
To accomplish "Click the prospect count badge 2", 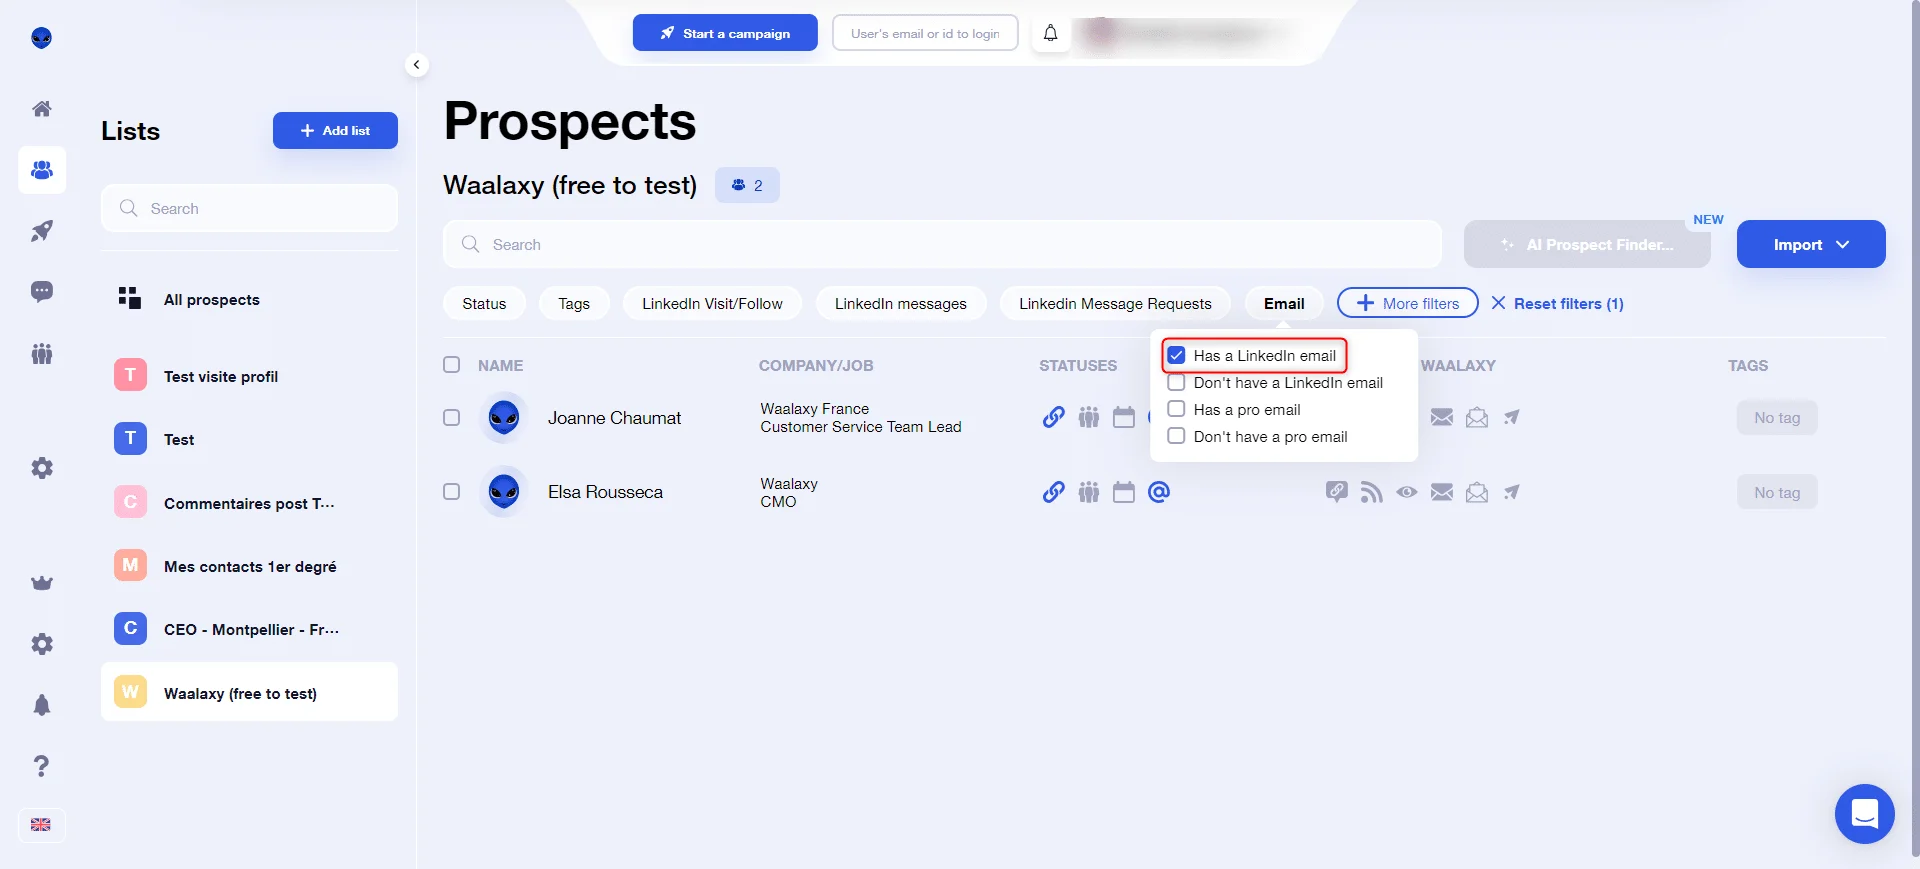I will click(747, 185).
